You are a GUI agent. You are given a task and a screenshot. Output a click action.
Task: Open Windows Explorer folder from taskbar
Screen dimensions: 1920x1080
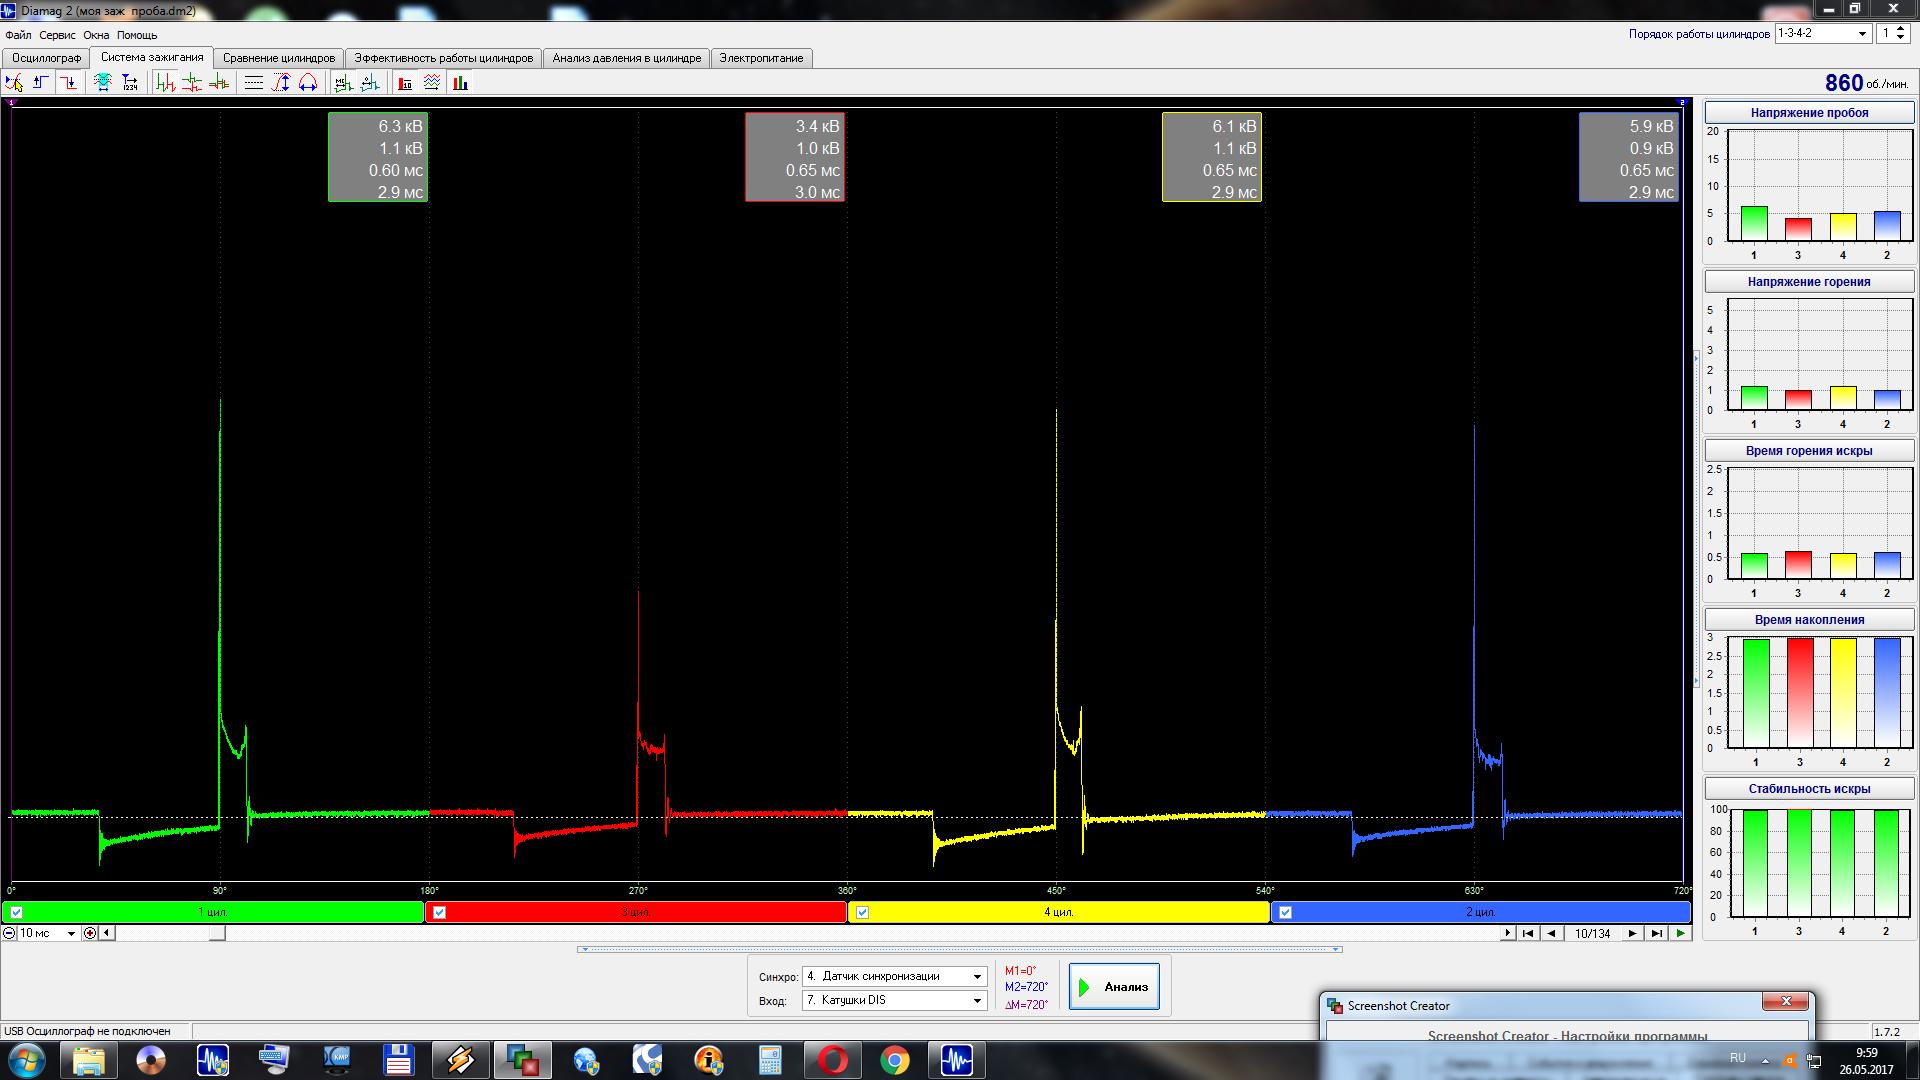click(x=89, y=1060)
